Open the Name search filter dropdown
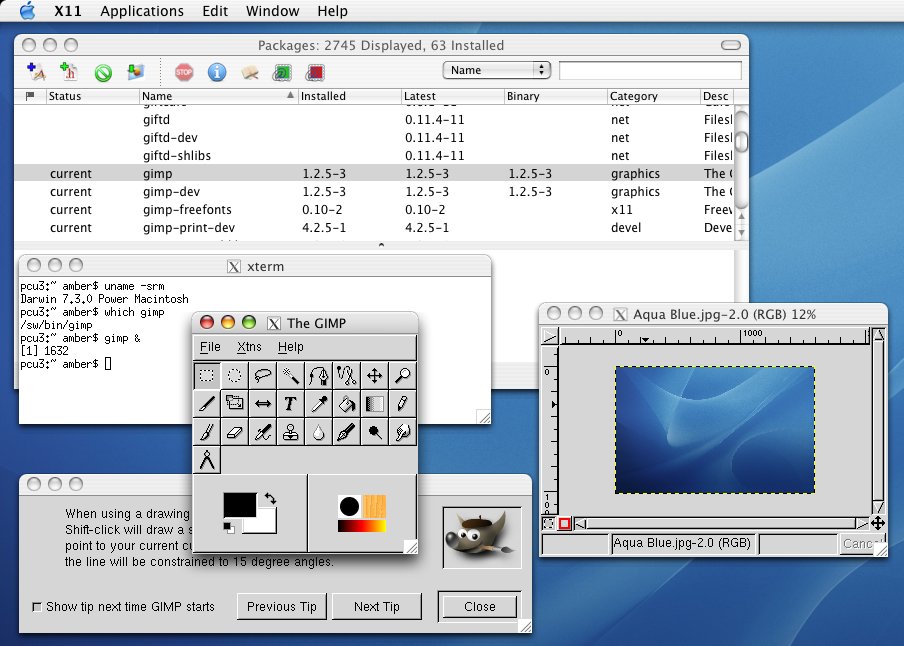 pos(497,70)
